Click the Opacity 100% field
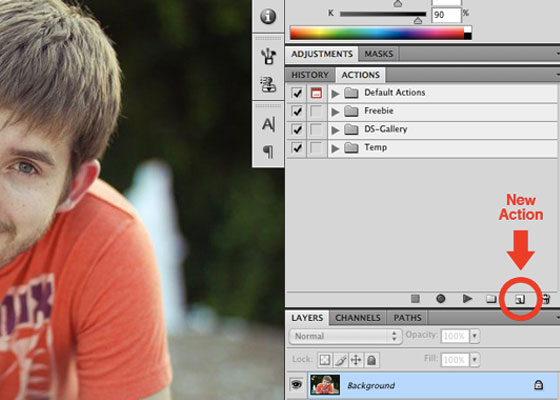Screen dimensions: 560x400 click(x=455, y=336)
